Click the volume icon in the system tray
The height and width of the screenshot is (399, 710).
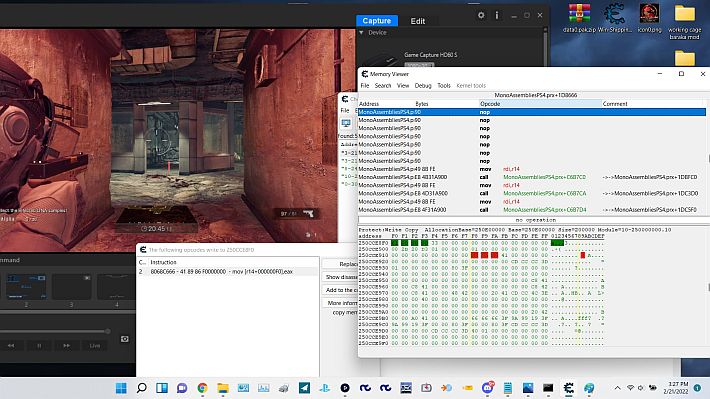pos(641,388)
